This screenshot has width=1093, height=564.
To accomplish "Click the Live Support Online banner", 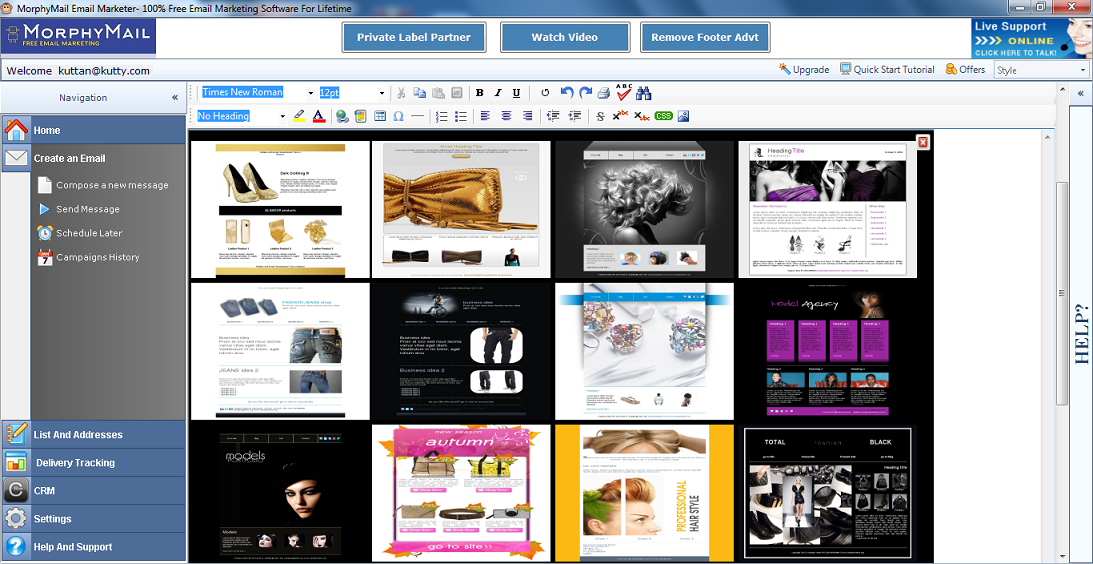I will tap(1030, 38).
